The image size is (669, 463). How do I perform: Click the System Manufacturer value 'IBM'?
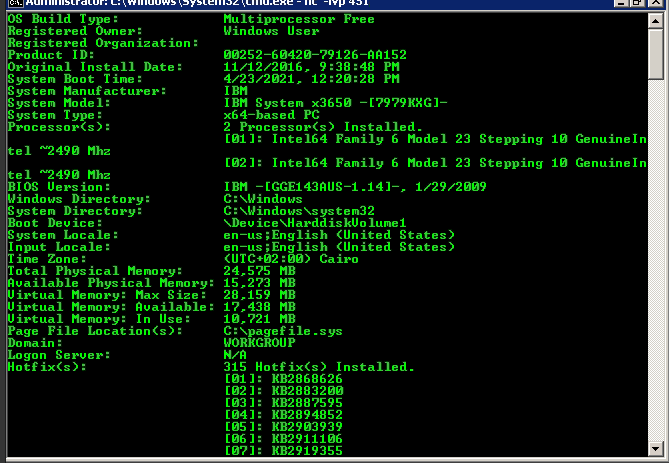(x=235, y=91)
